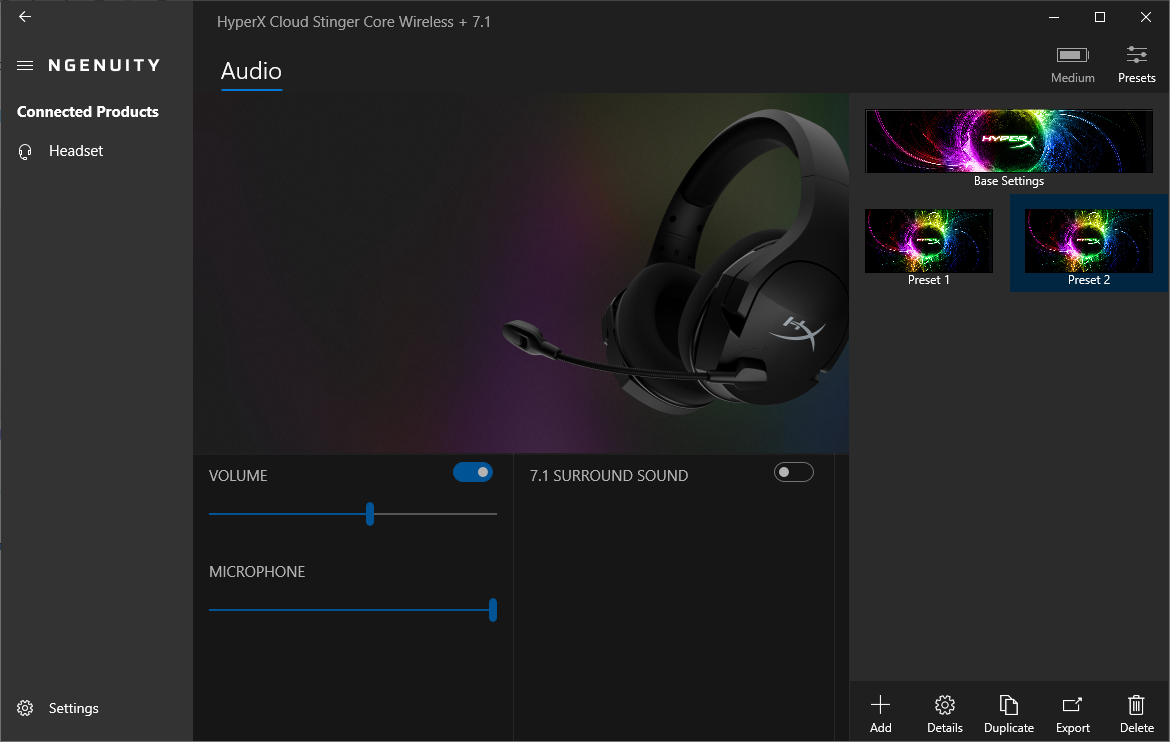
Task: Switch to the Audio tab
Action: coord(251,72)
